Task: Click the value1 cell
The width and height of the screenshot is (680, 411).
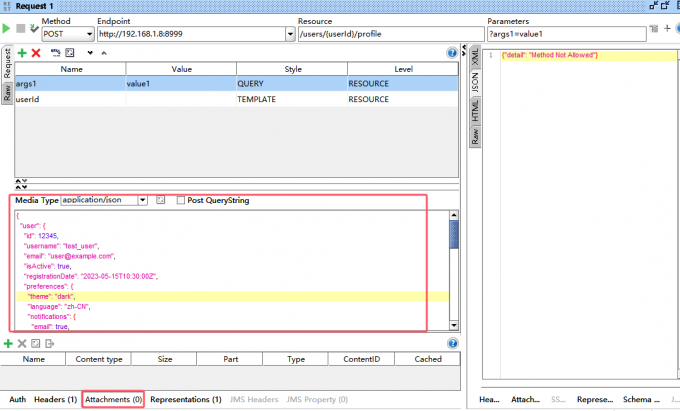Action: click(x=181, y=84)
